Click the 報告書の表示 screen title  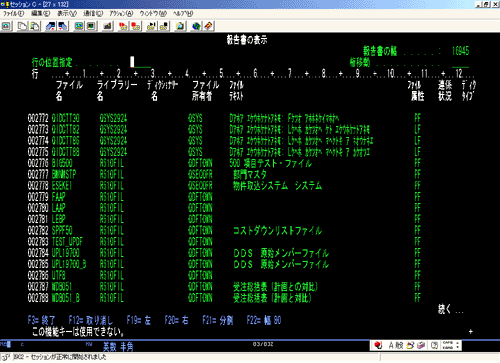point(247,40)
